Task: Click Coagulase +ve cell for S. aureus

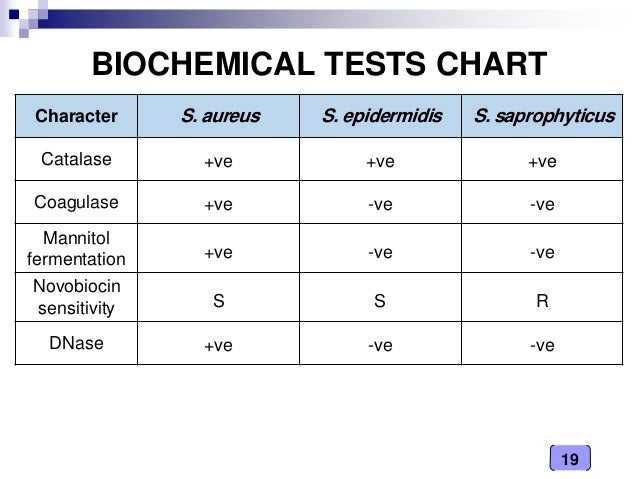Action: 218,204
